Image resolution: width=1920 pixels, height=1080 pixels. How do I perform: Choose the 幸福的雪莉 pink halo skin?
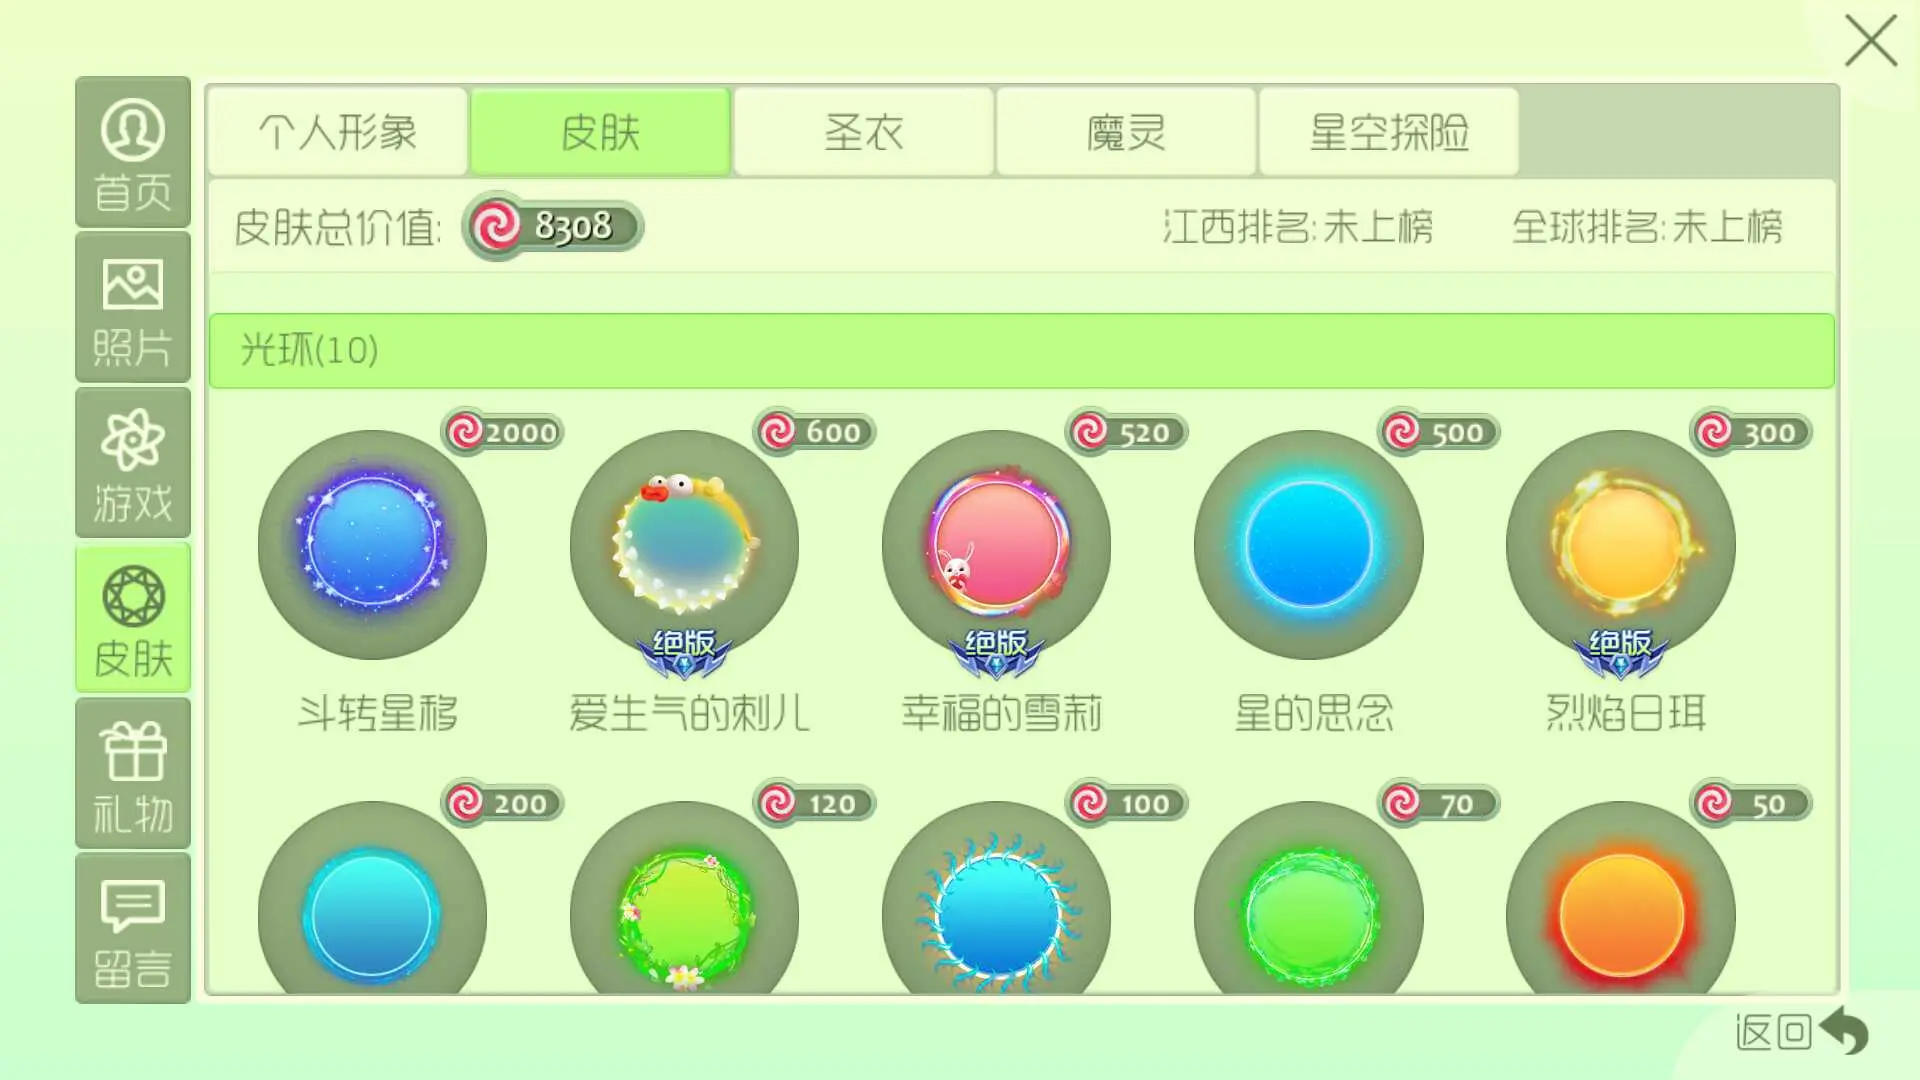996,545
